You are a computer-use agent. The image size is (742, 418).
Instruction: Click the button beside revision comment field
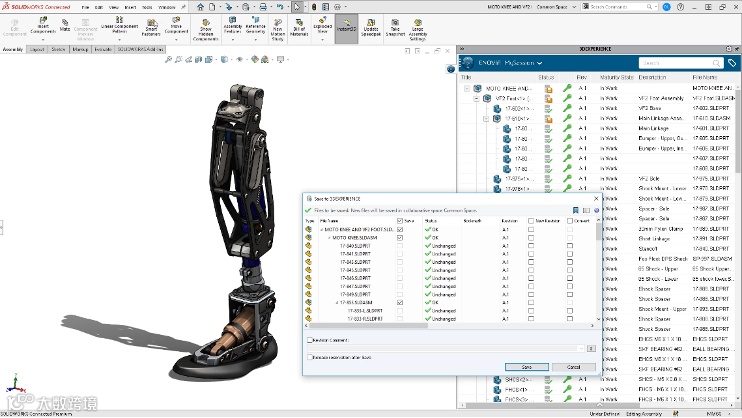(591, 348)
